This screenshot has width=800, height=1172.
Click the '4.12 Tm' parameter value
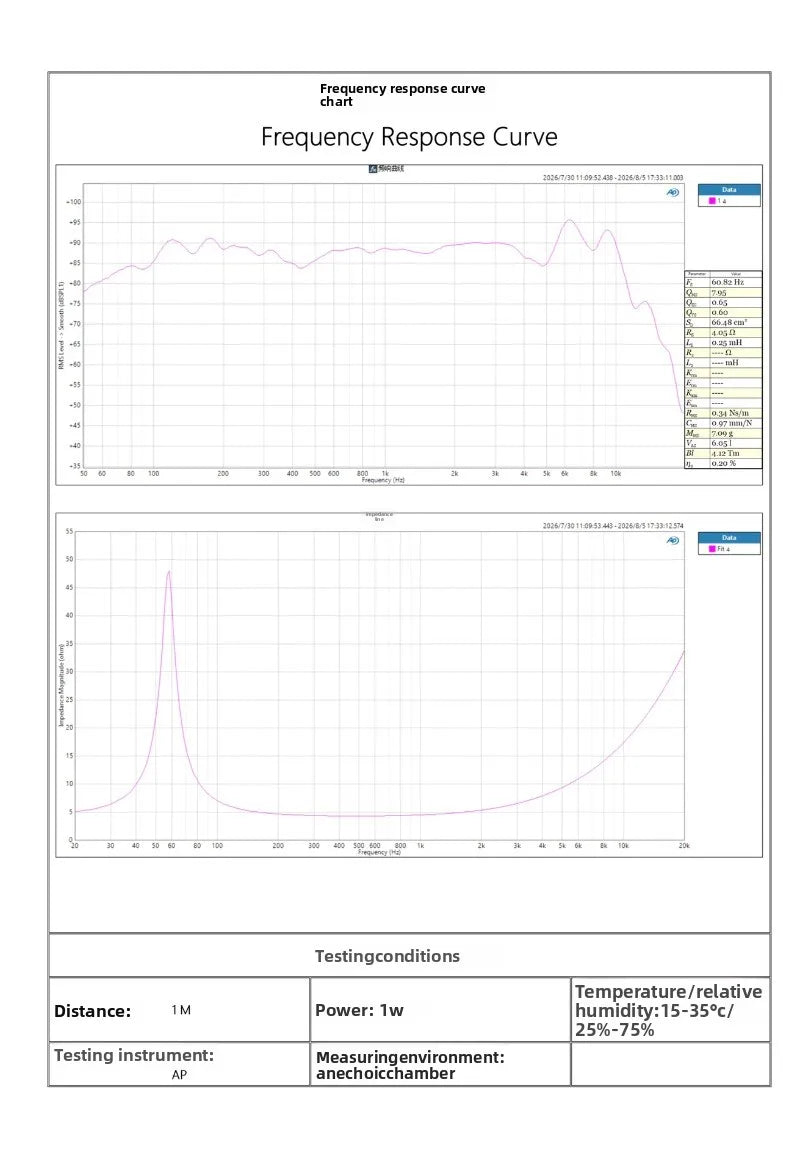click(724, 453)
